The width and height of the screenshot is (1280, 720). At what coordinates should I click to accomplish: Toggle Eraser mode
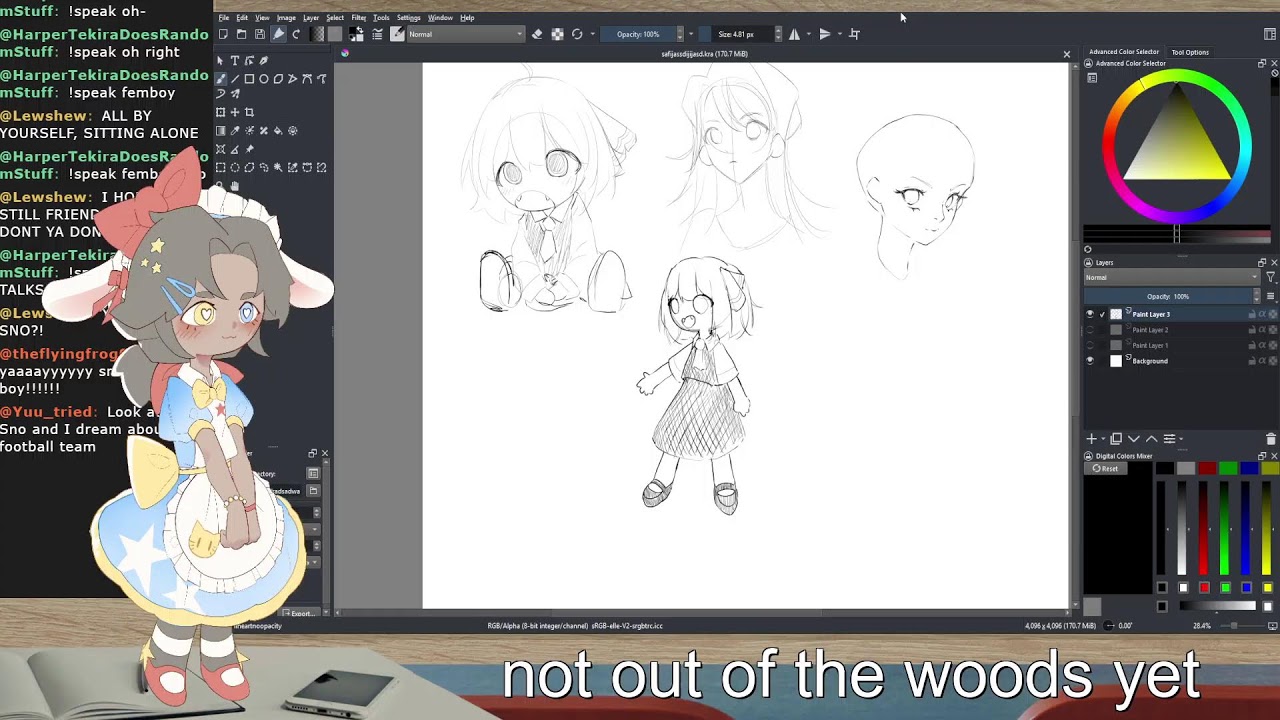coord(537,34)
